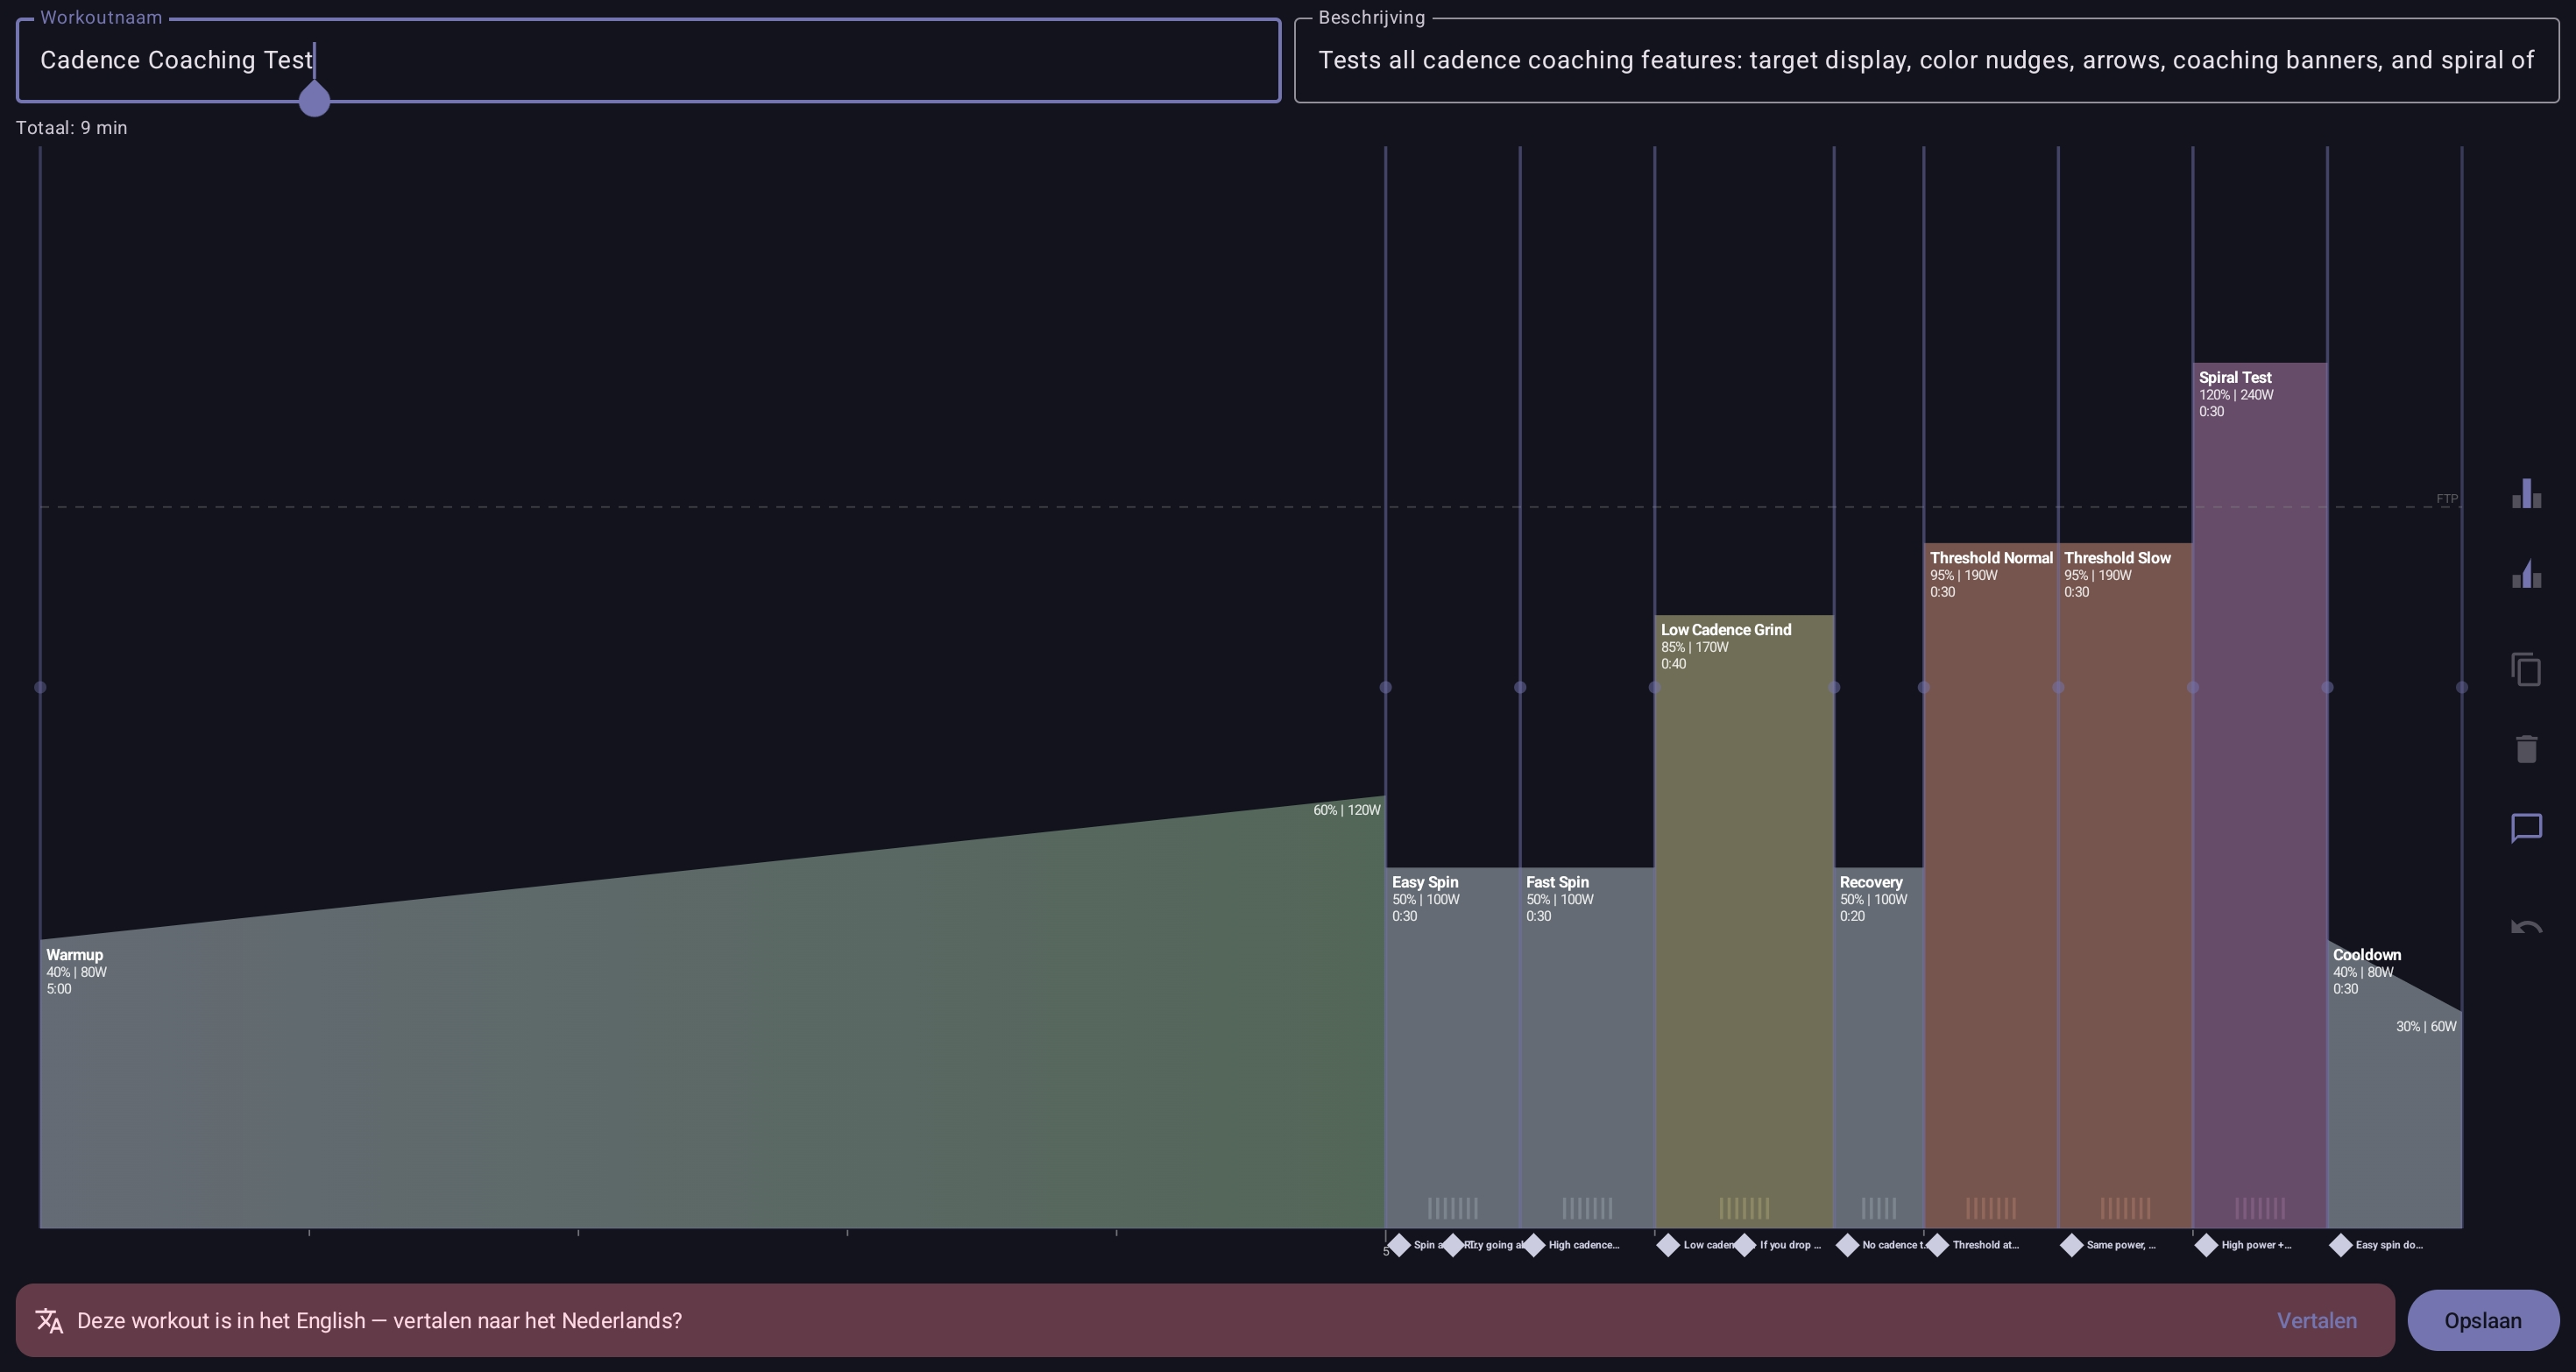Add a ramp block with the ramp-chart icon
2576x1372 pixels.
tap(2526, 573)
